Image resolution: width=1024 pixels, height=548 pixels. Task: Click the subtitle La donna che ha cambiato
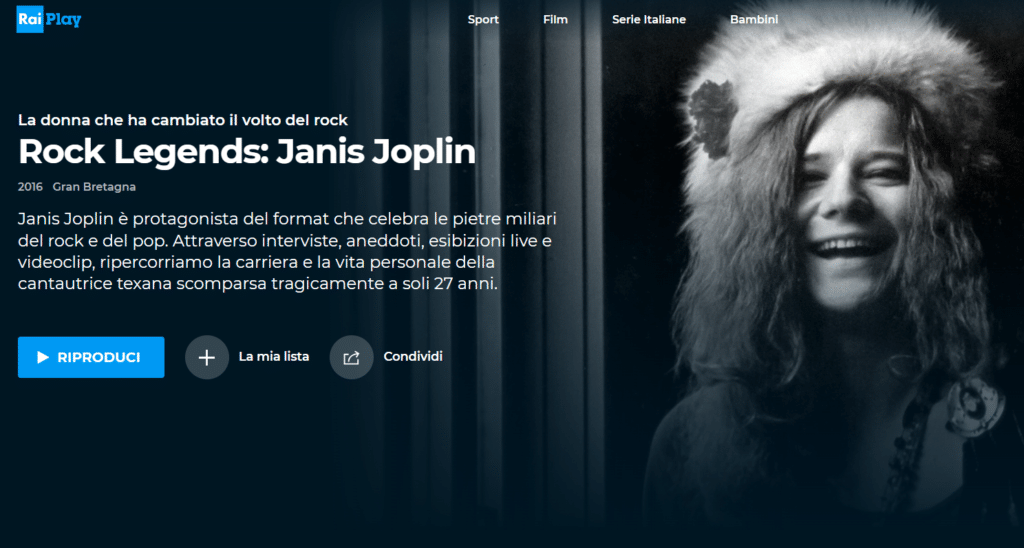(x=183, y=120)
